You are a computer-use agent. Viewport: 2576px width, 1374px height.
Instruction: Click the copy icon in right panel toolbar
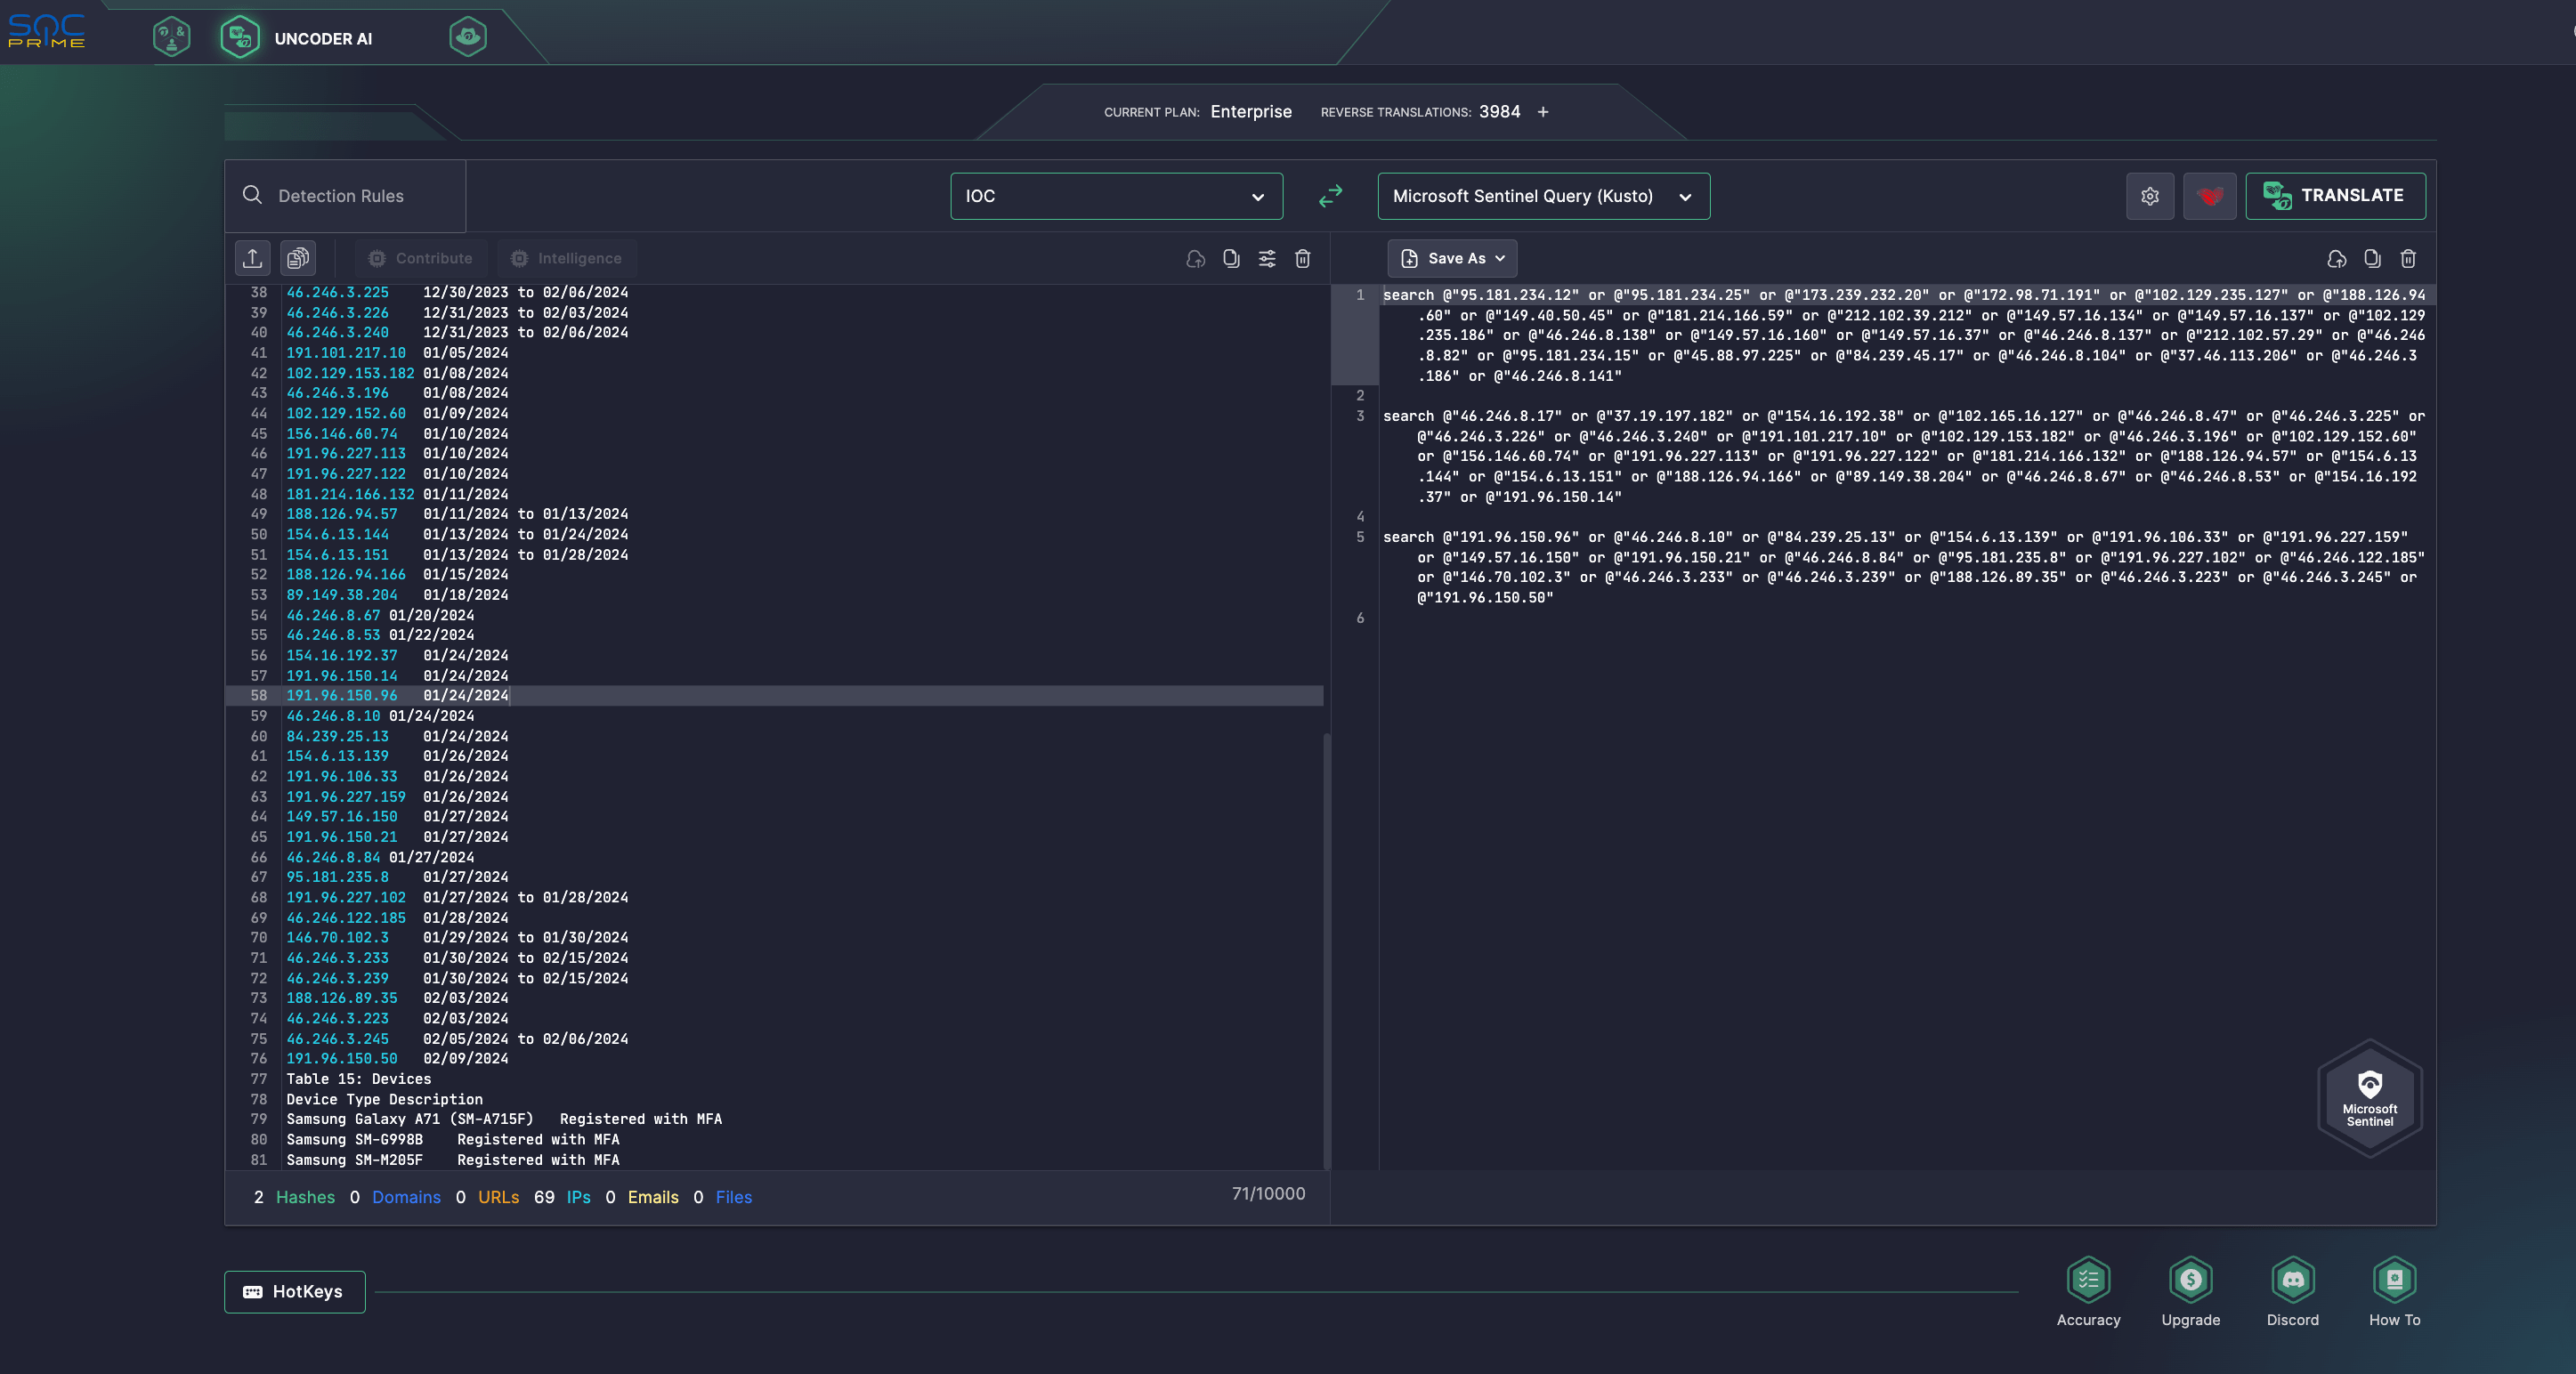coord(2371,259)
